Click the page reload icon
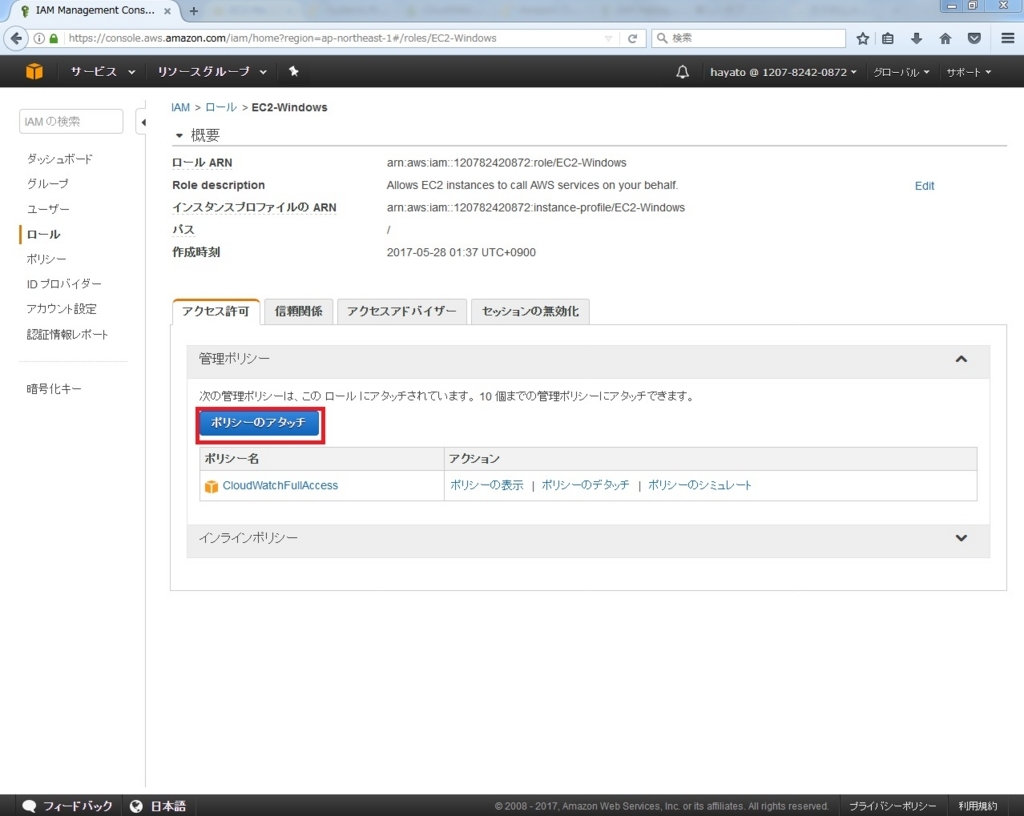The width and height of the screenshot is (1024, 816). click(x=632, y=39)
